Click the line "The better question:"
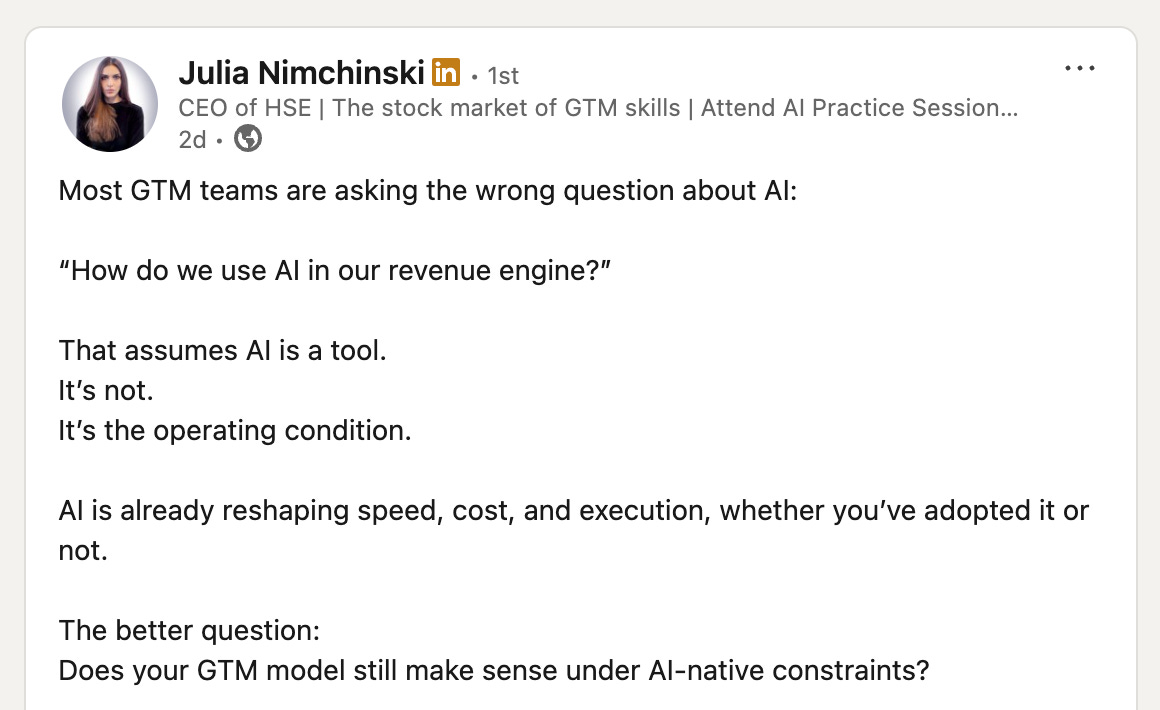 coord(189,630)
